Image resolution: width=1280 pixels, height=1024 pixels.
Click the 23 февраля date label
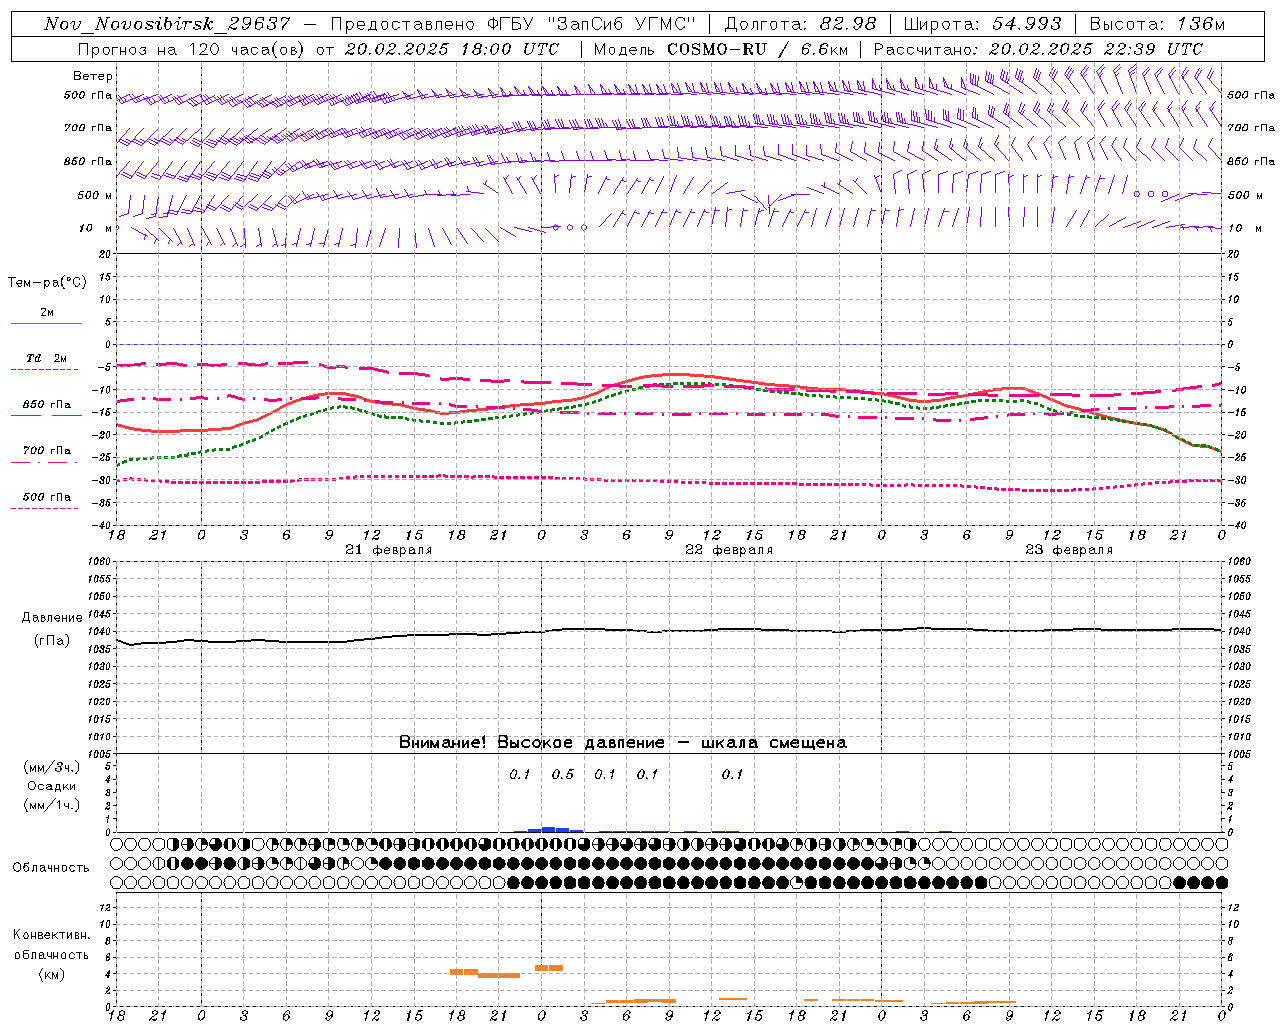[x=1068, y=550]
